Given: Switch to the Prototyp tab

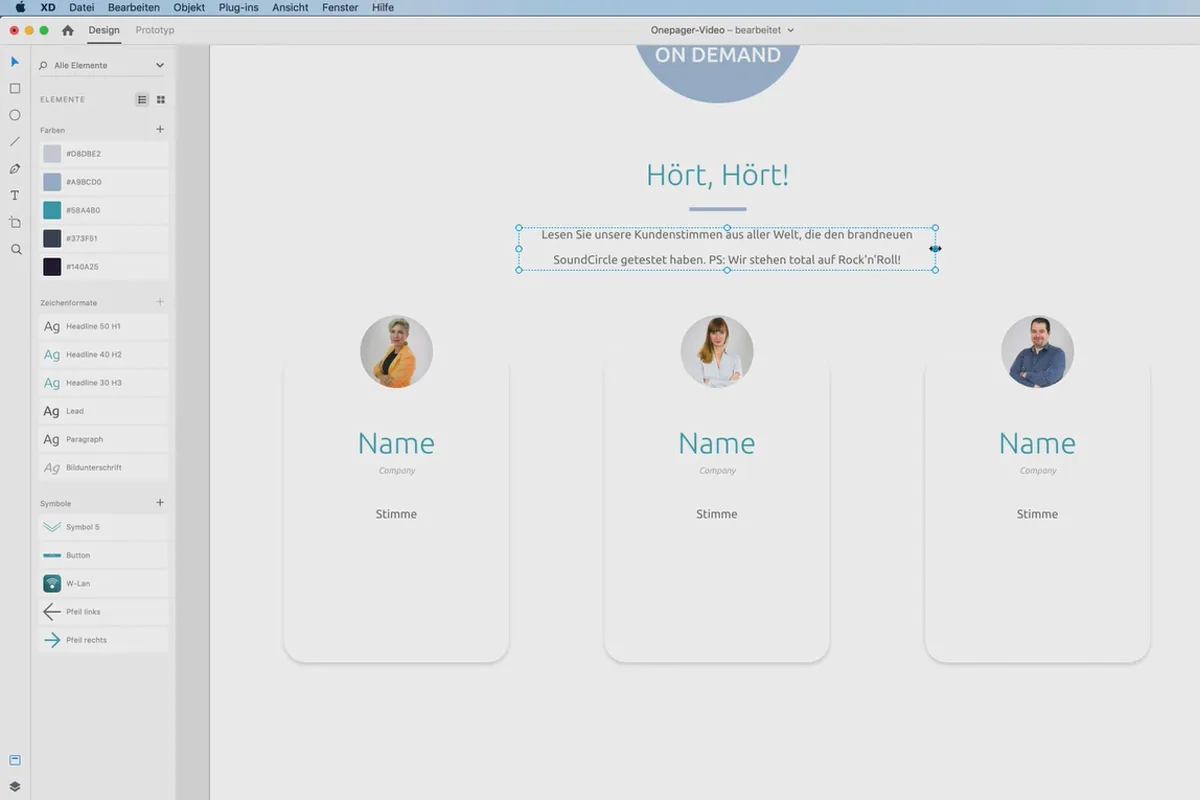Looking at the screenshot, I should [x=155, y=30].
